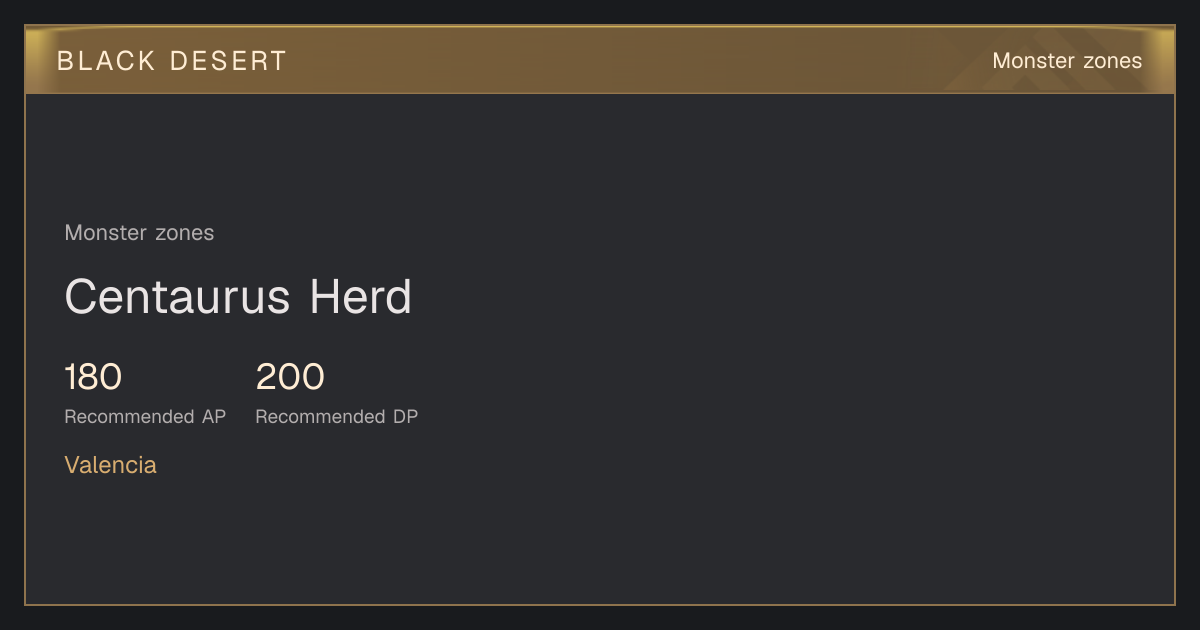Click the Centaurus Herd heading
This screenshot has width=1200, height=630.
(238, 297)
